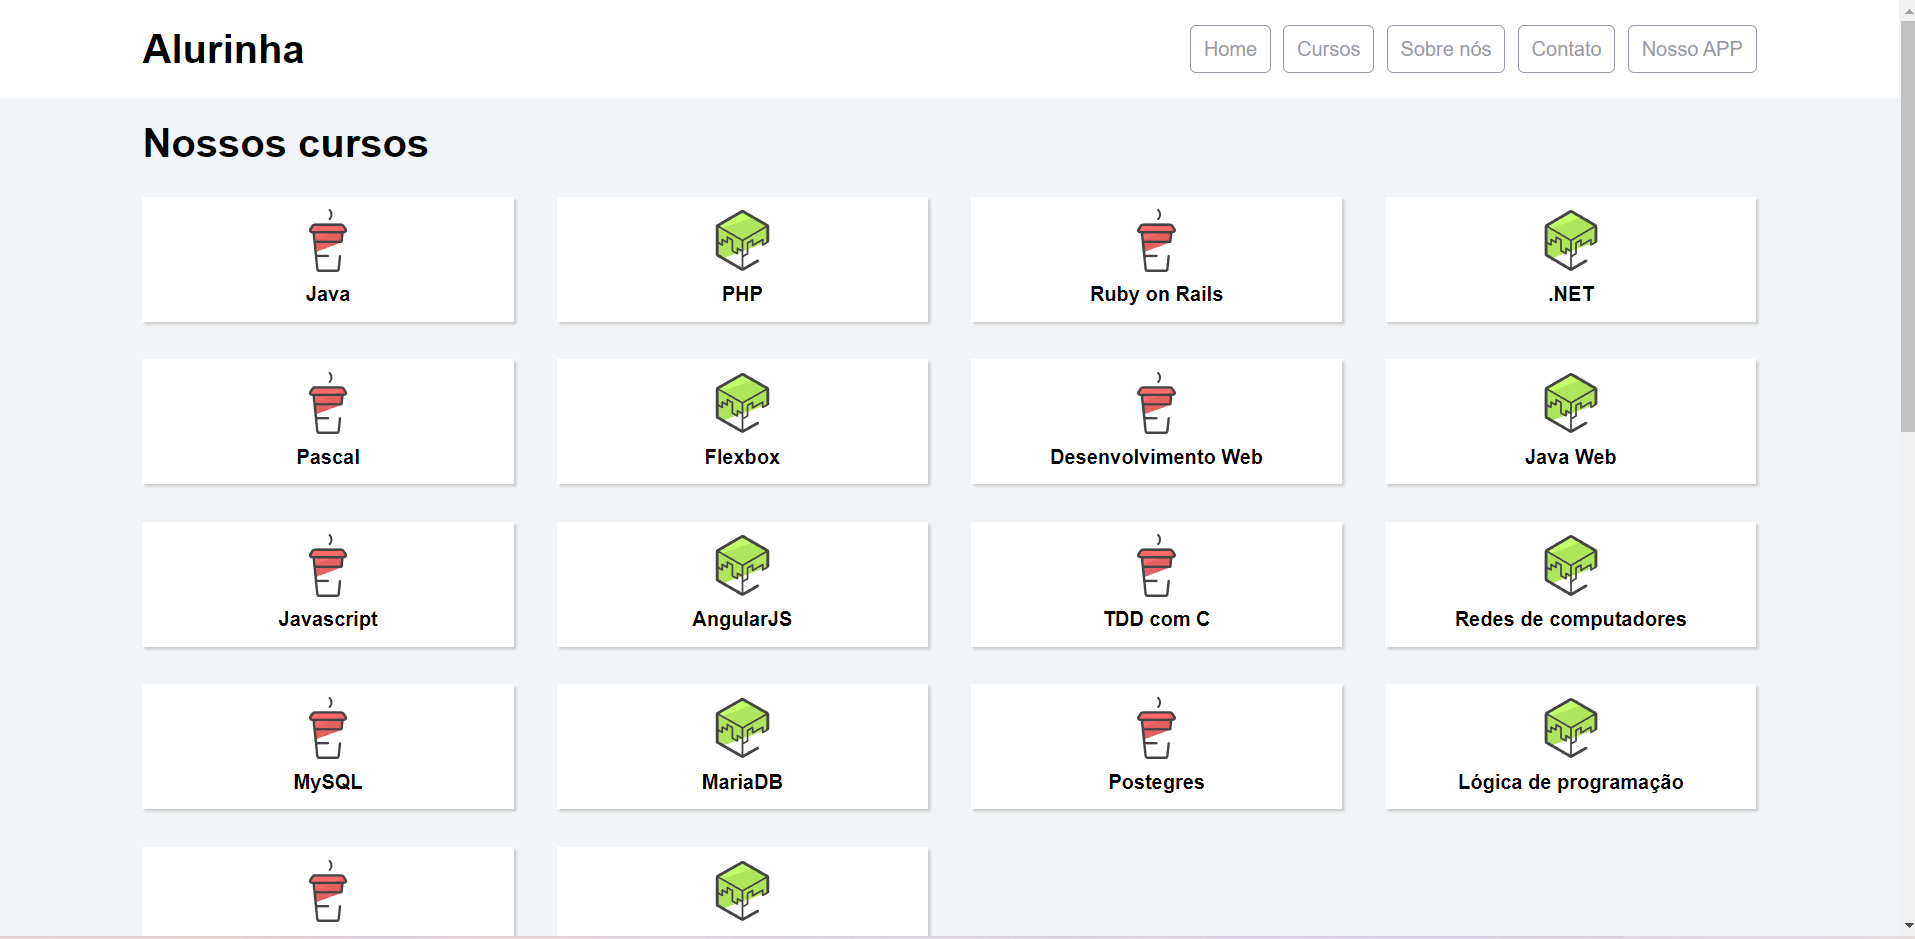Click the Flexbox course box icon
Image resolution: width=1915 pixels, height=939 pixels.
pos(742,402)
